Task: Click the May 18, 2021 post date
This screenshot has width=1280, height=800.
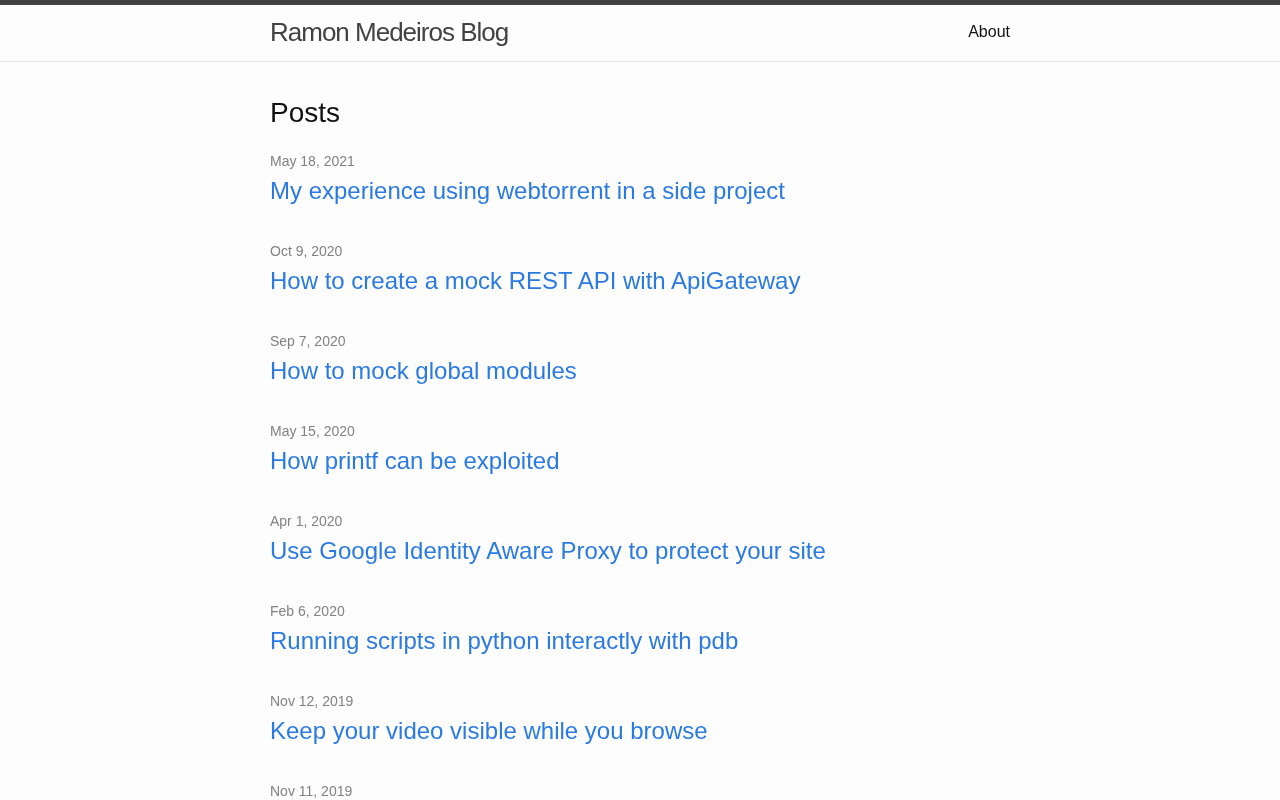Action: (x=312, y=161)
